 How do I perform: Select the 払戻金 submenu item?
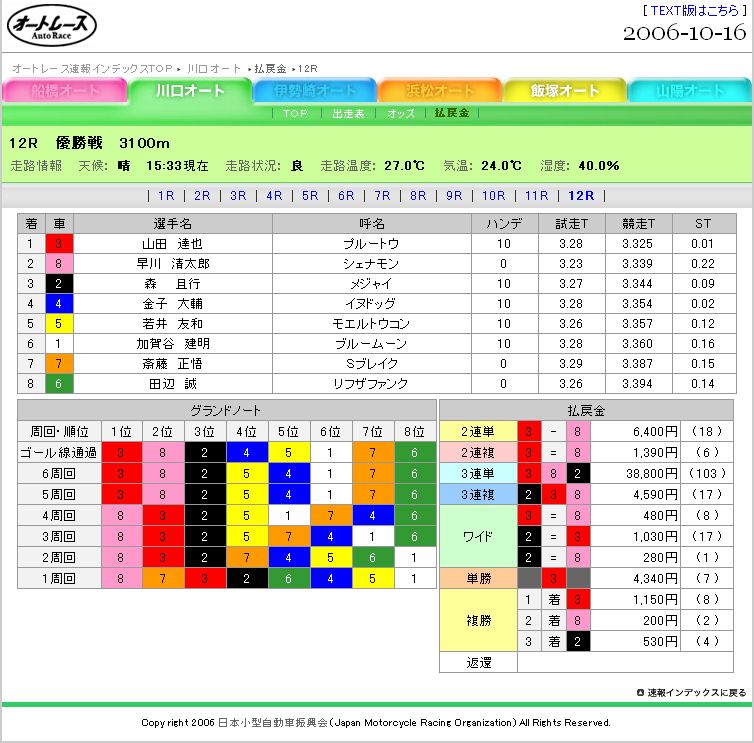[x=452, y=113]
